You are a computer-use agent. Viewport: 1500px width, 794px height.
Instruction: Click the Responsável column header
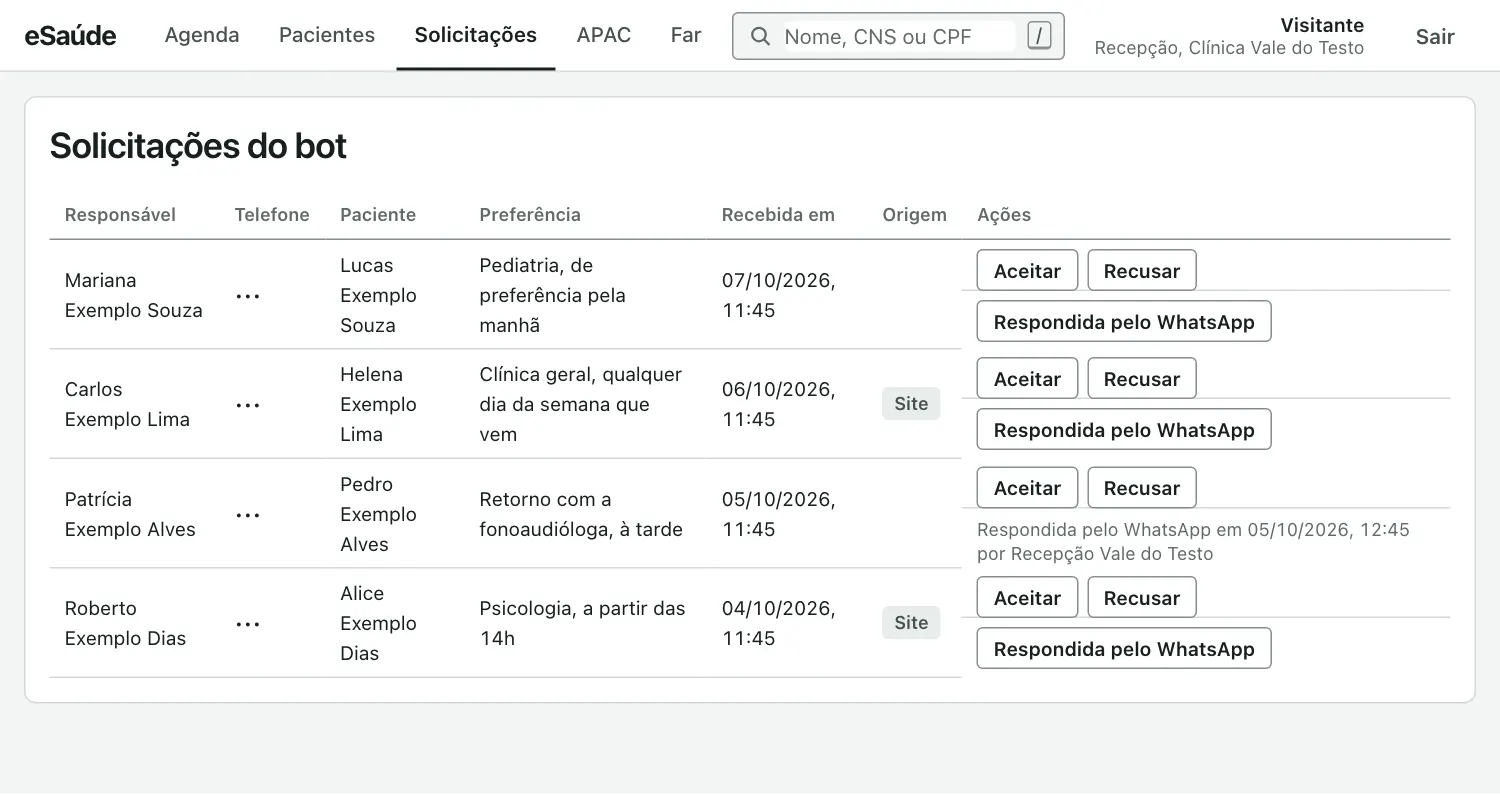pos(120,215)
